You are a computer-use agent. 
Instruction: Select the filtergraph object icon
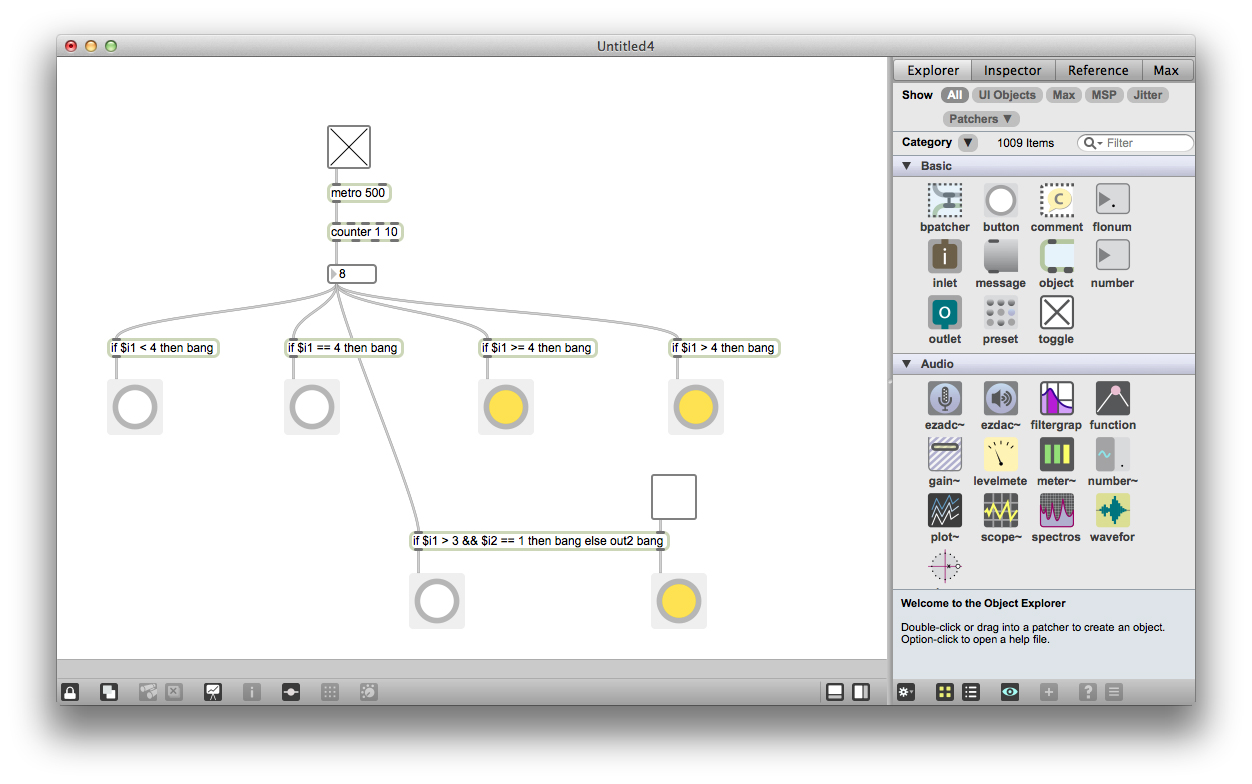pos(1057,398)
